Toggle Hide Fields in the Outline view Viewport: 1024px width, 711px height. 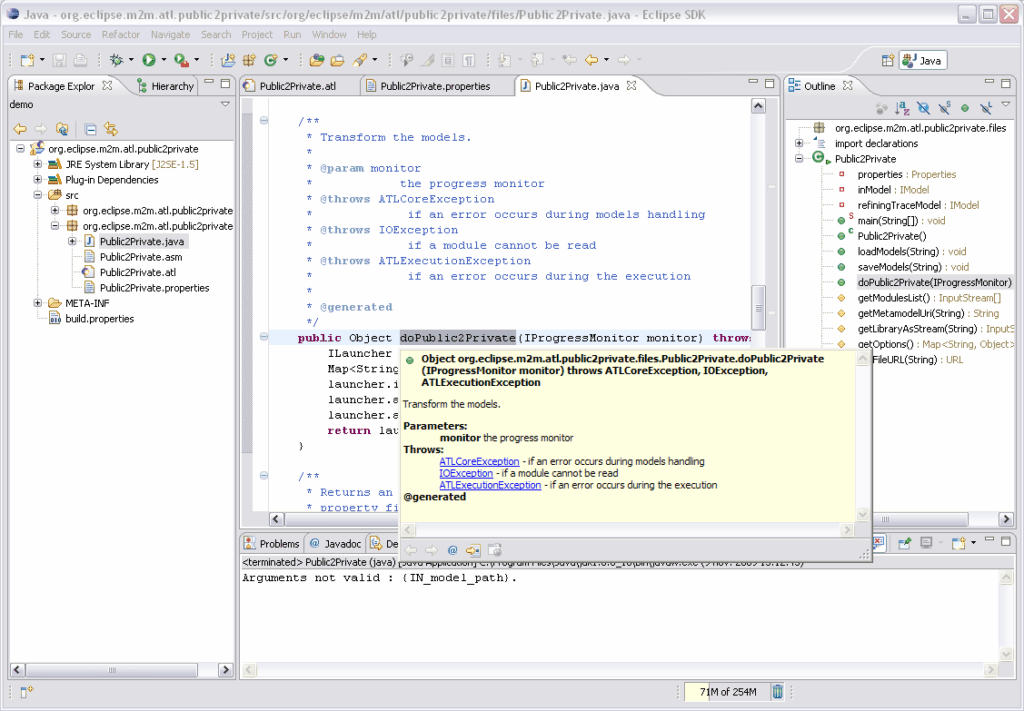pos(922,107)
